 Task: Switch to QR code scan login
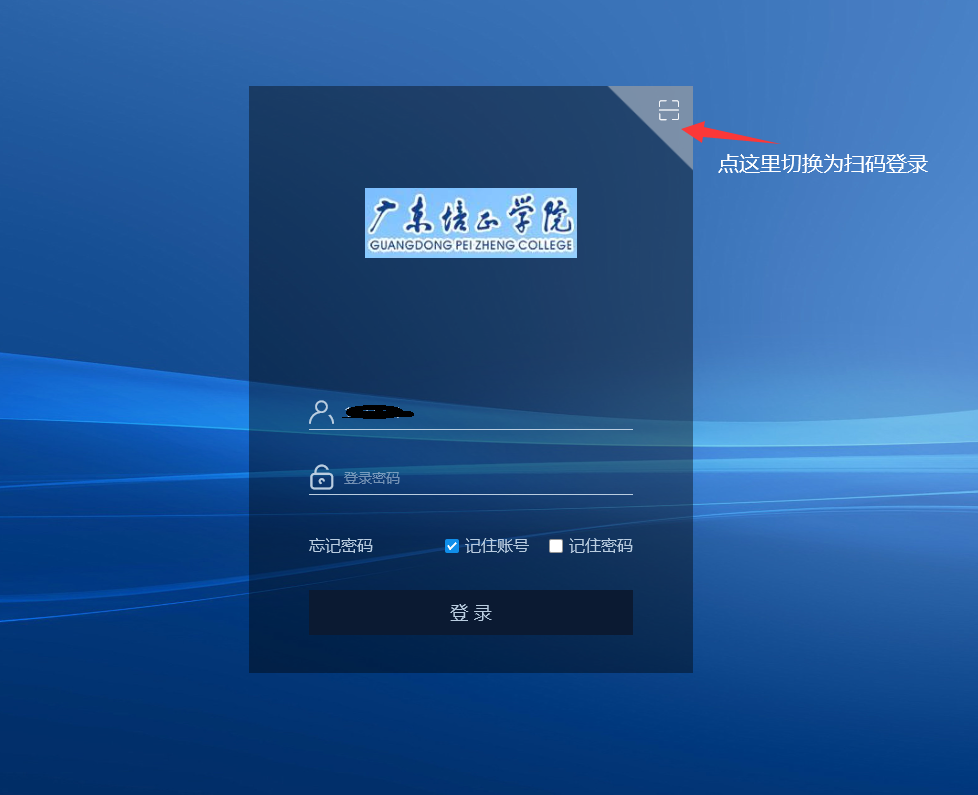coord(669,110)
